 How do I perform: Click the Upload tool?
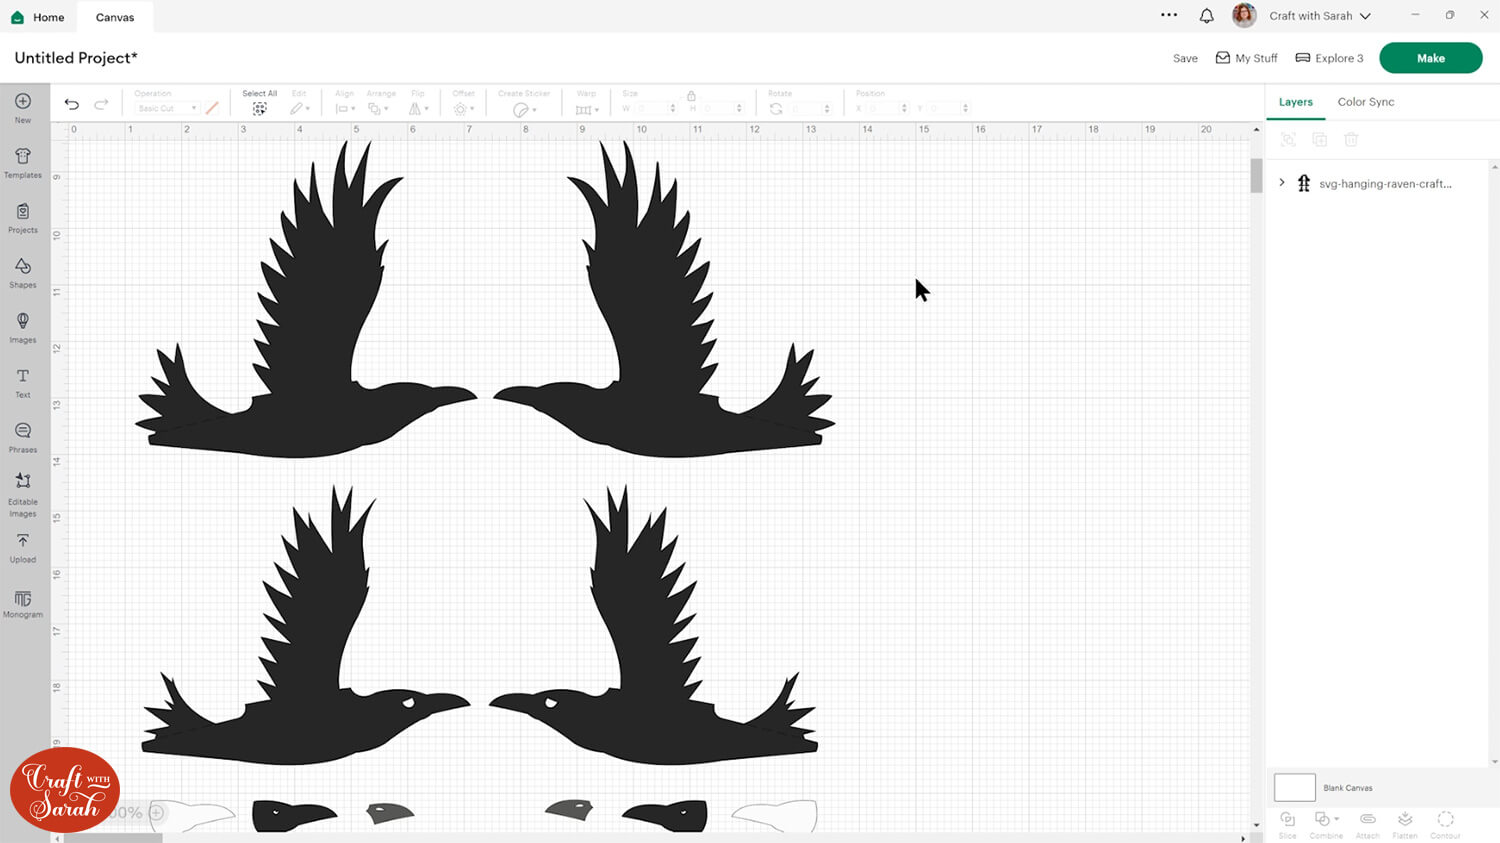[22, 548]
